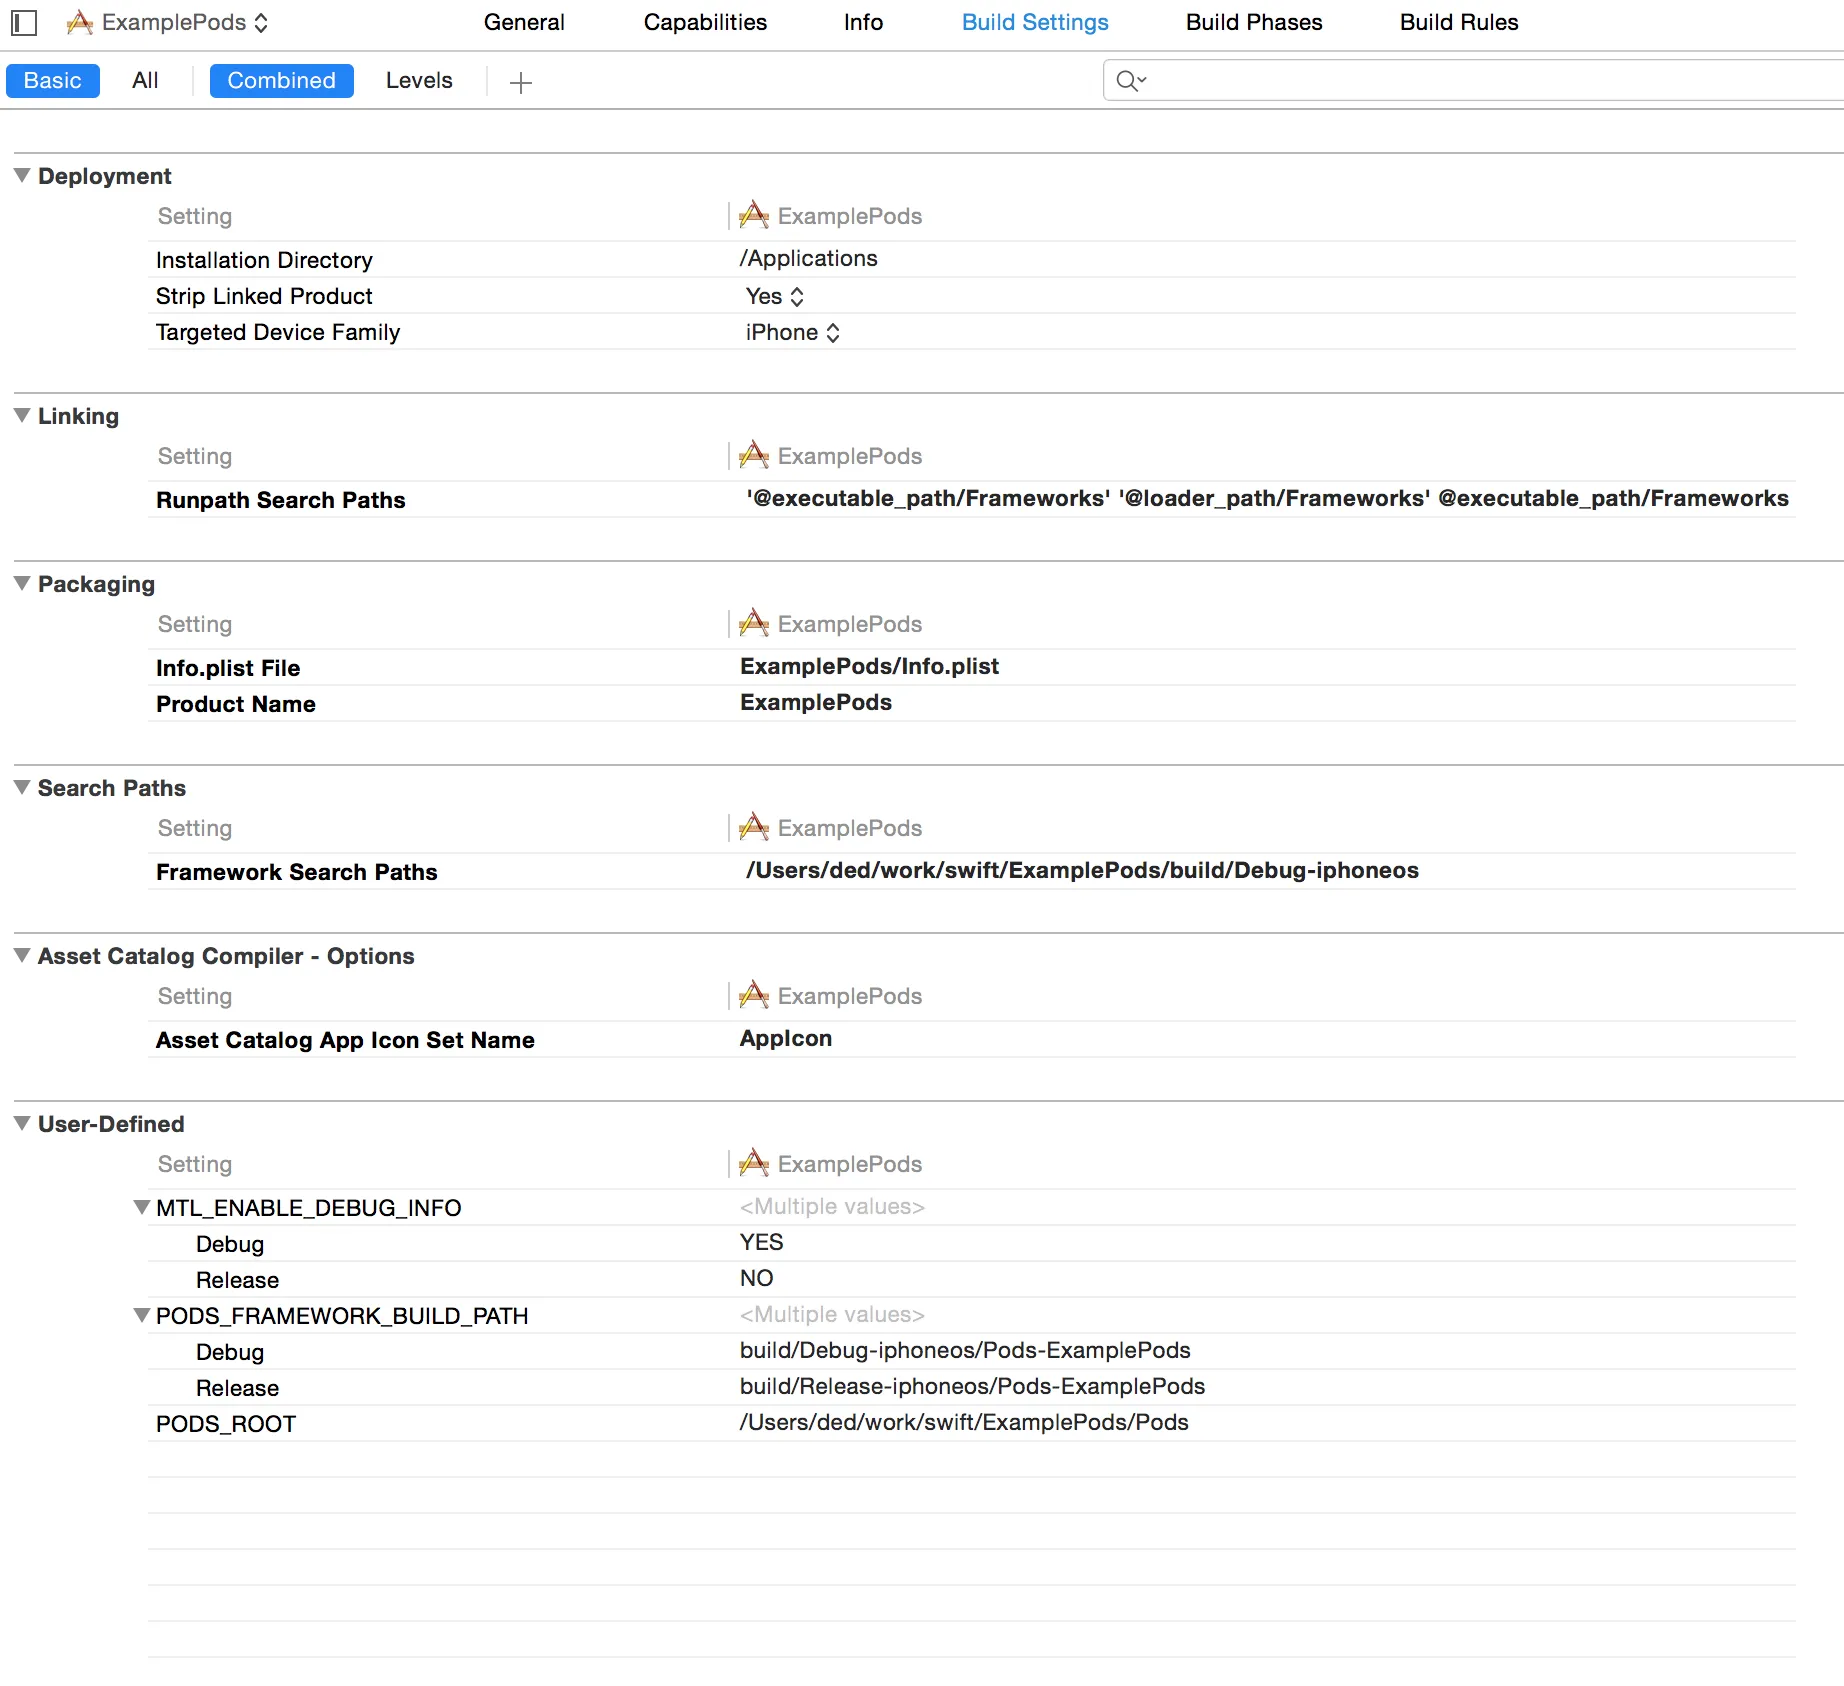
Task: Click ExamplePods column icon in User-Defined section
Action: pos(754,1164)
